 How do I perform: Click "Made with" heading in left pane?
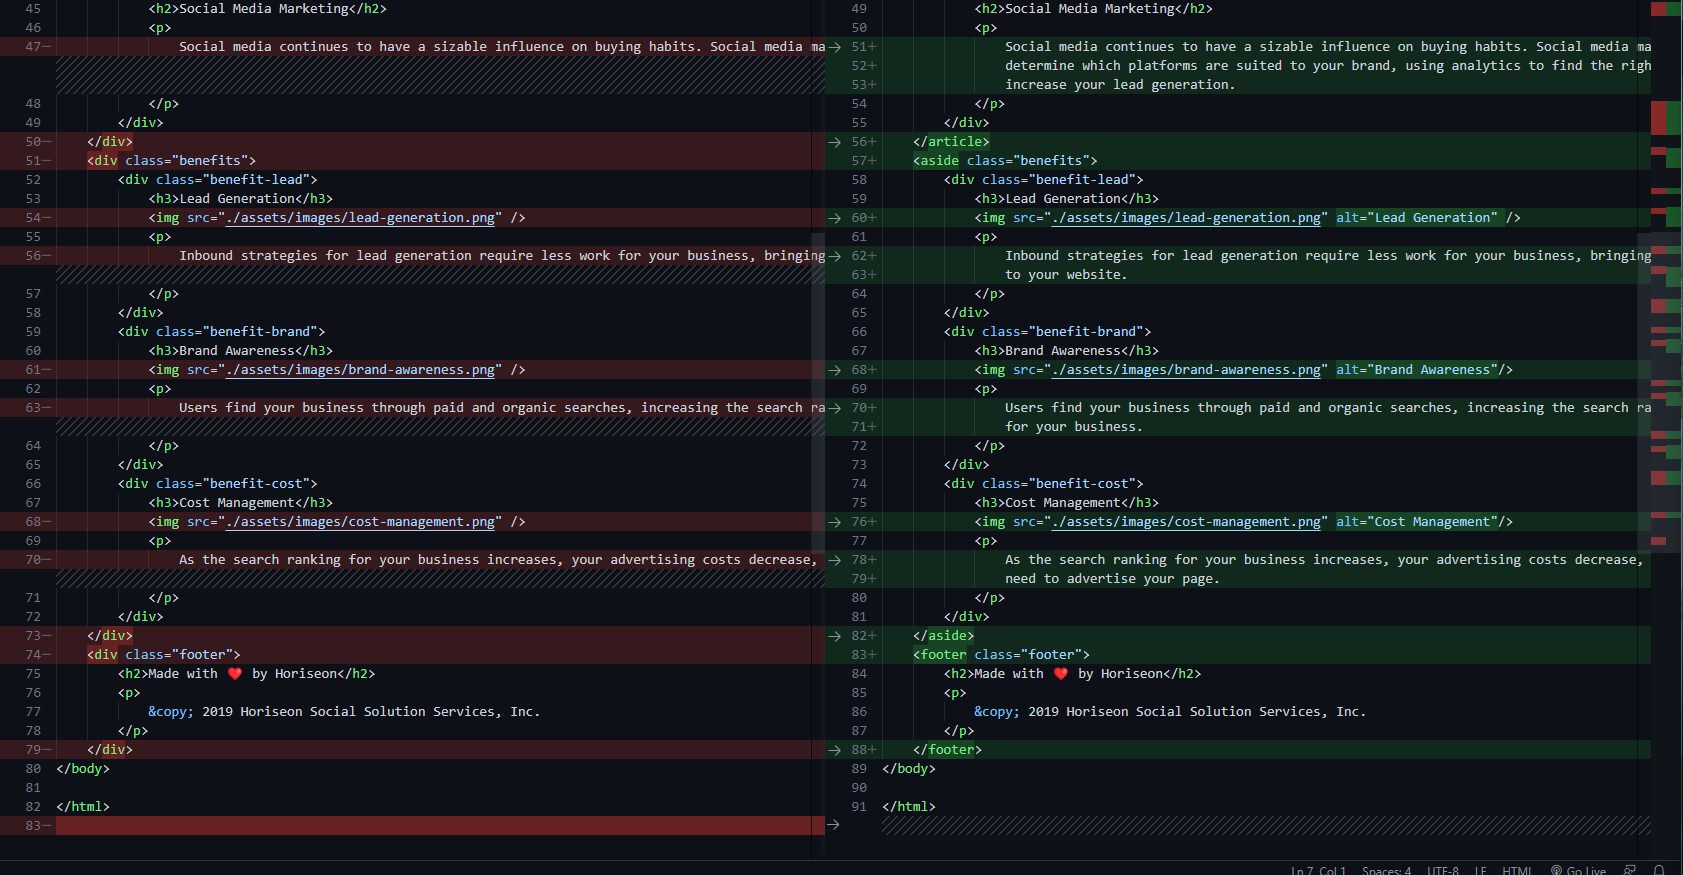coord(246,674)
